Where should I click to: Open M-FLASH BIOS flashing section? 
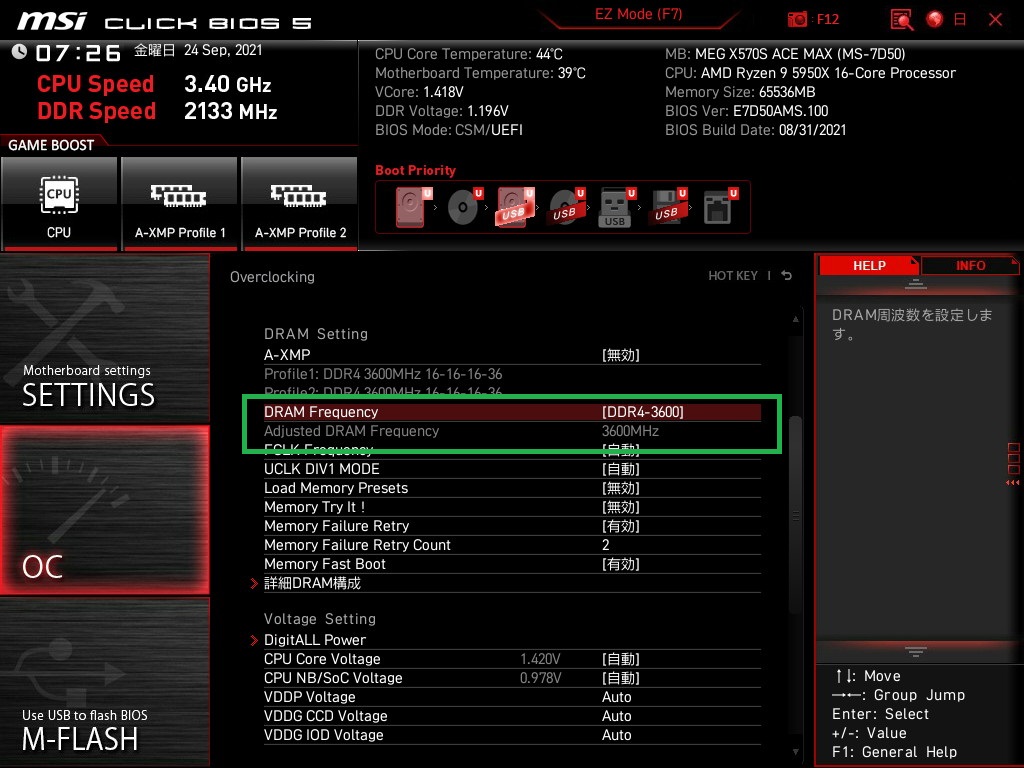tap(105, 682)
